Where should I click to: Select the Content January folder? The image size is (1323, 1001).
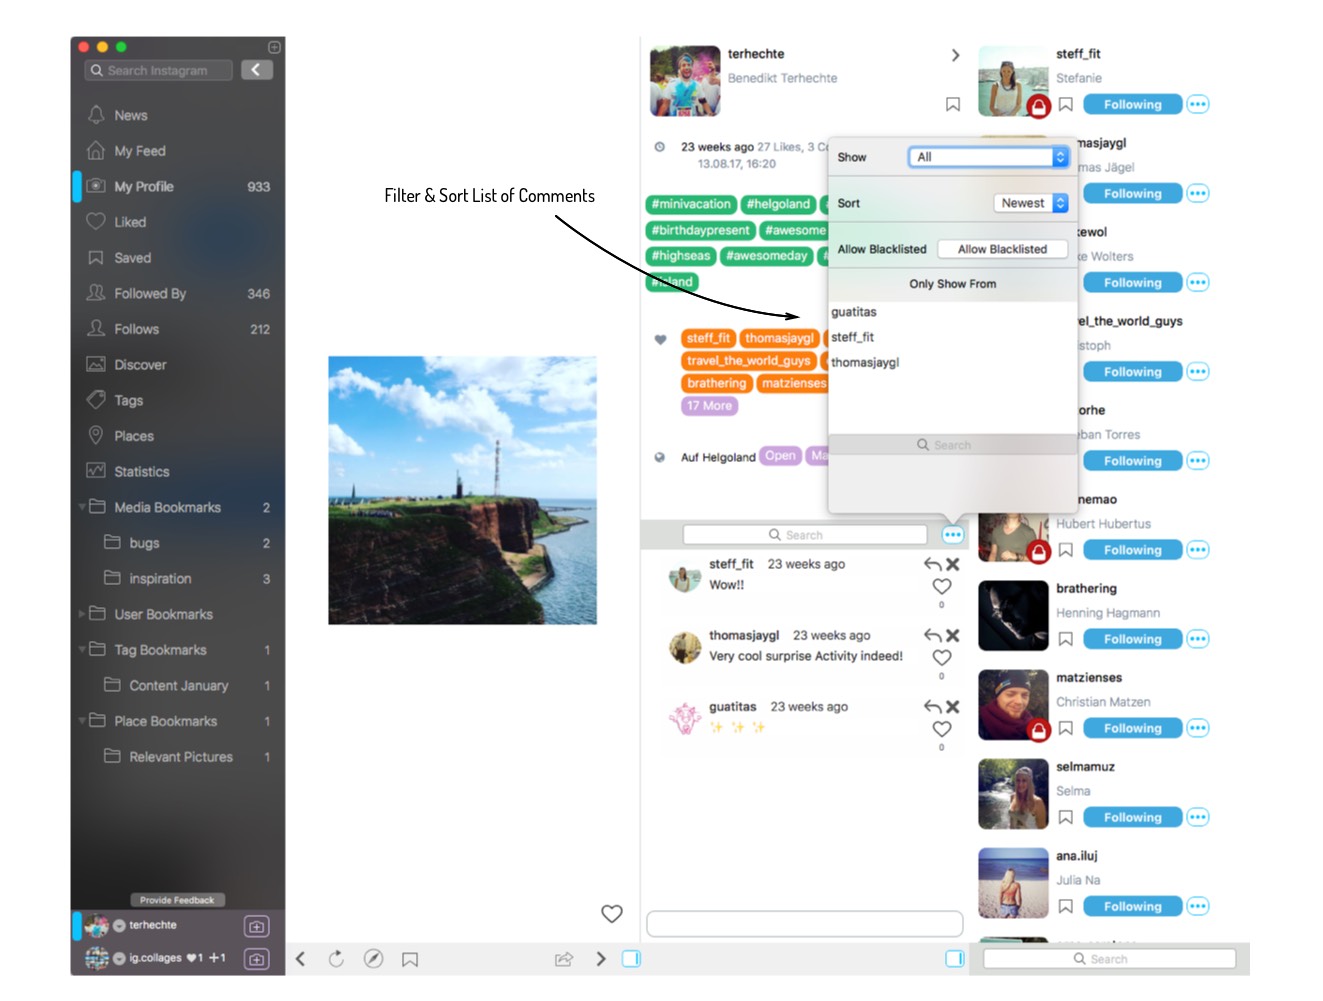pos(177,686)
